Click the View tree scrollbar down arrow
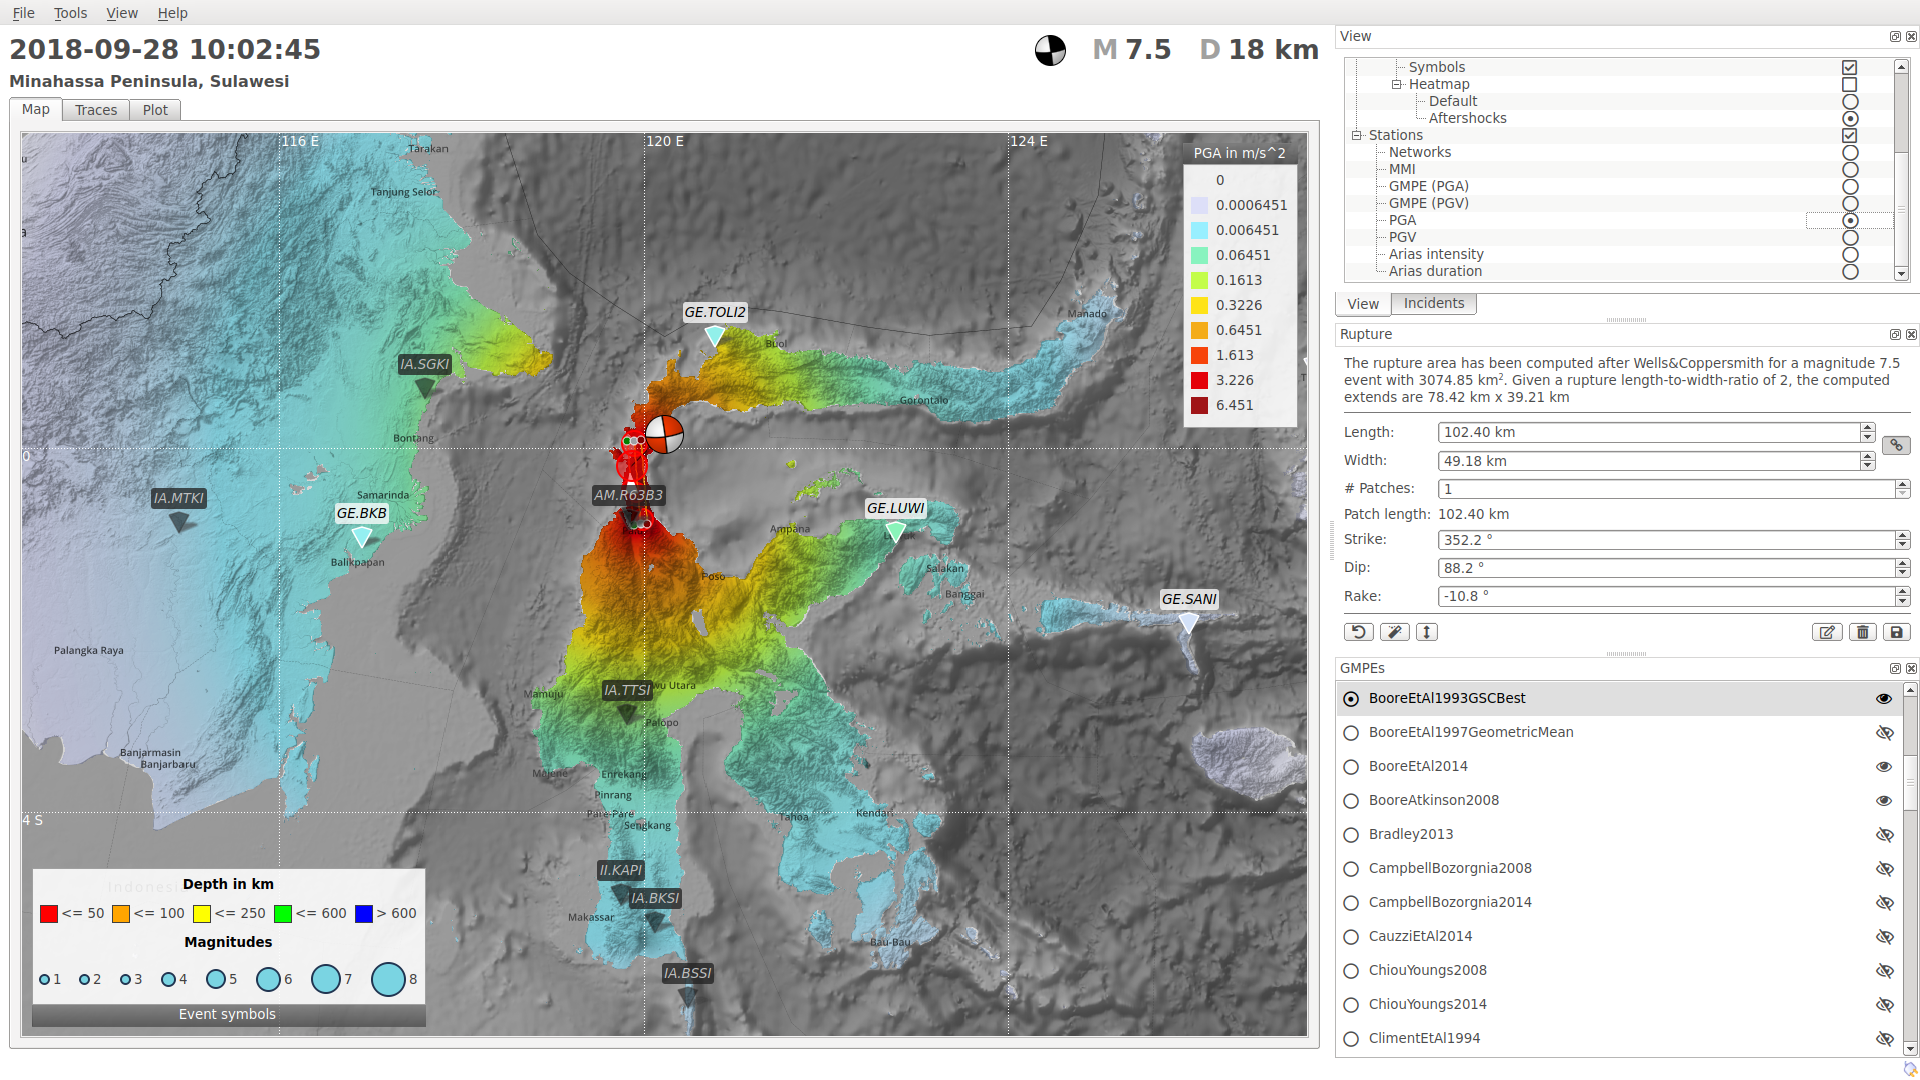Screen dimensions: 1920x1080 click(1901, 274)
